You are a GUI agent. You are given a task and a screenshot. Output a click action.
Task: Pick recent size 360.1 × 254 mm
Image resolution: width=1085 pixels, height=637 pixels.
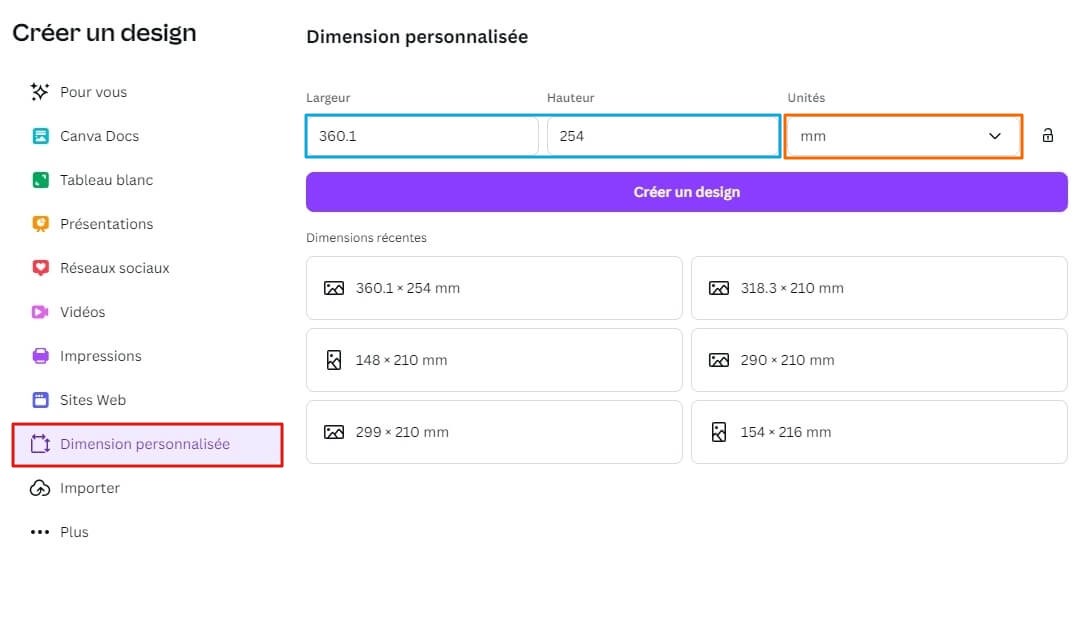[x=494, y=288]
